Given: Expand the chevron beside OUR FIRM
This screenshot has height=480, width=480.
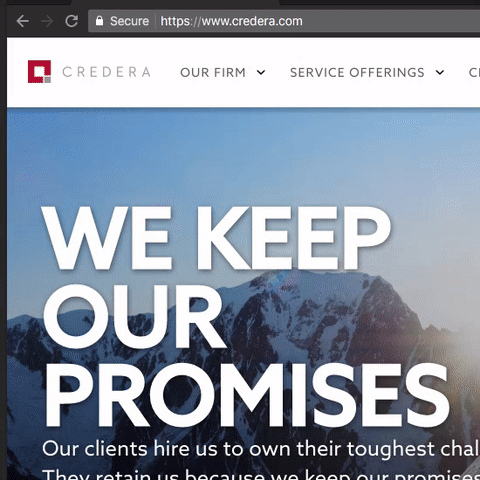Looking at the screenshot, I should [261, 72].
